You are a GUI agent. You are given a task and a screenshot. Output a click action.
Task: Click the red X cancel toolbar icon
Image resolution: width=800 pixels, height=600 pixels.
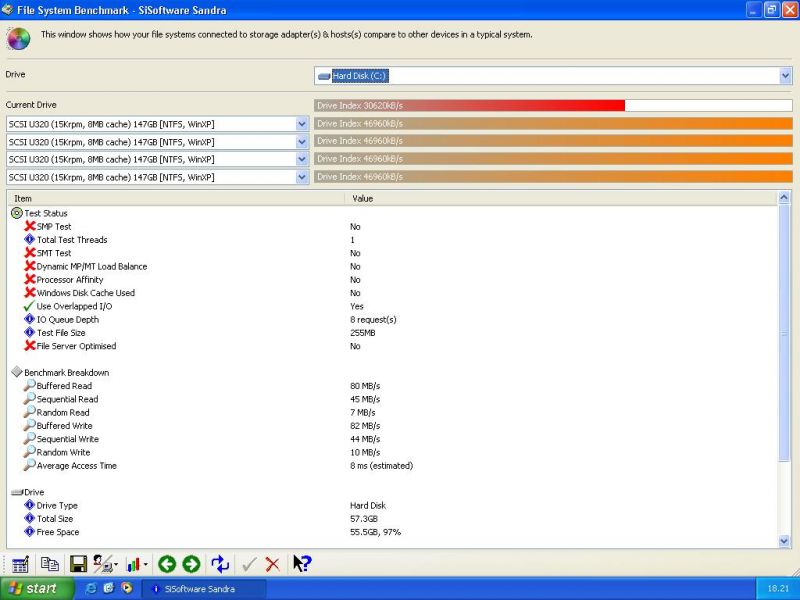[273, 564]
